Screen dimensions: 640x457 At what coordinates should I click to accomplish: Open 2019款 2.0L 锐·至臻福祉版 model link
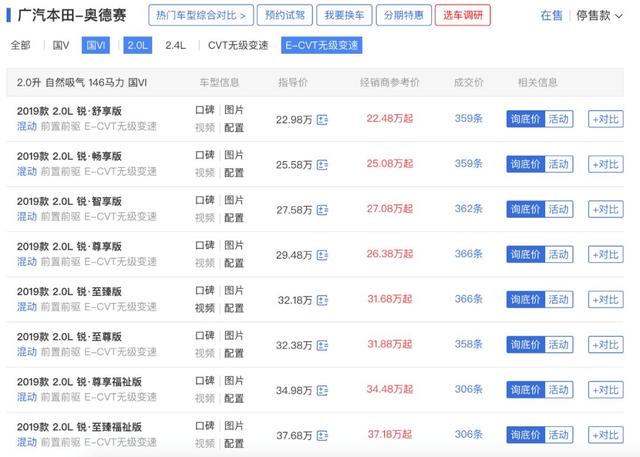click(79, 427)
